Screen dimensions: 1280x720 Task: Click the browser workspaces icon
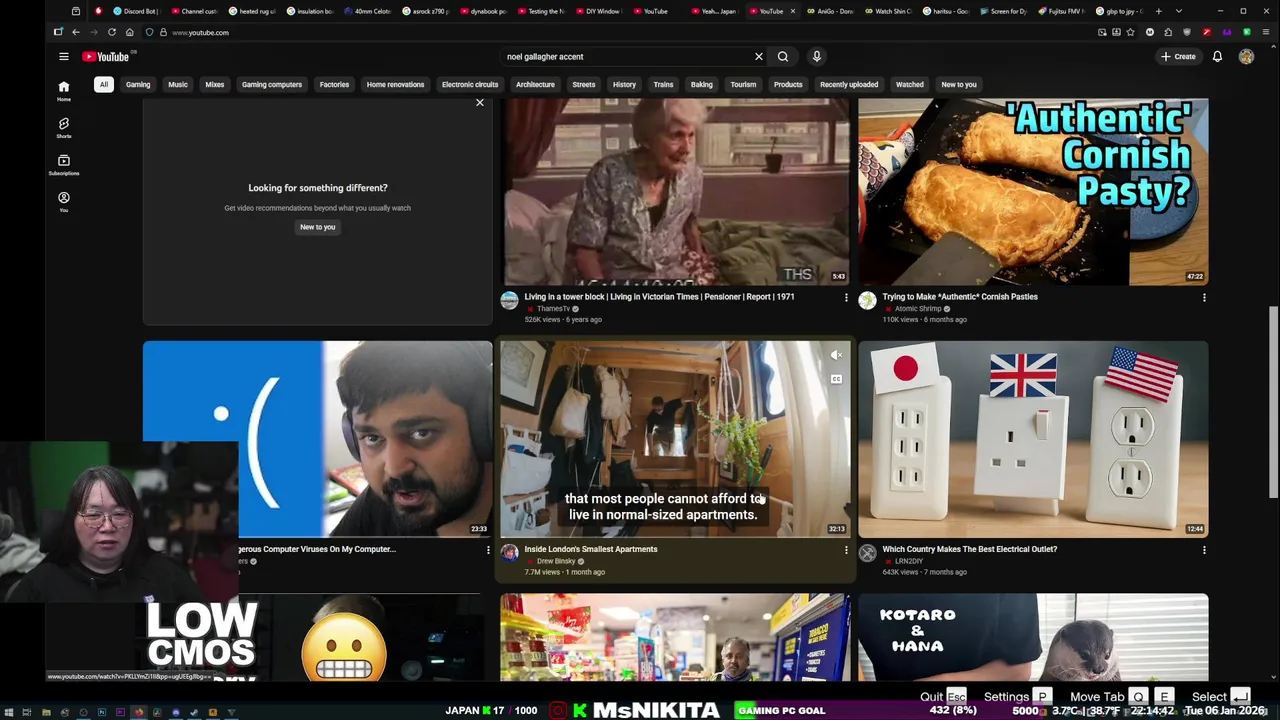(x=75, y=11)
